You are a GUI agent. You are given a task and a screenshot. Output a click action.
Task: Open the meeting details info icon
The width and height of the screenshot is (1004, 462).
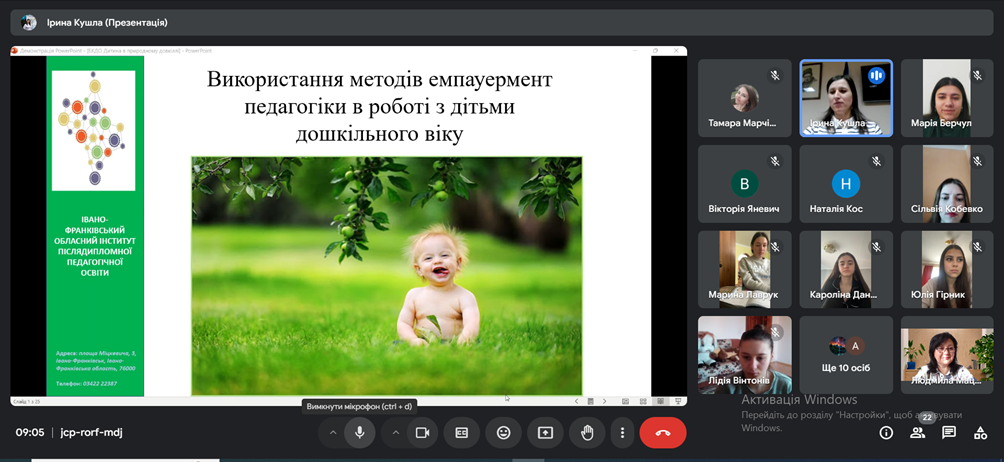point(886,433)
